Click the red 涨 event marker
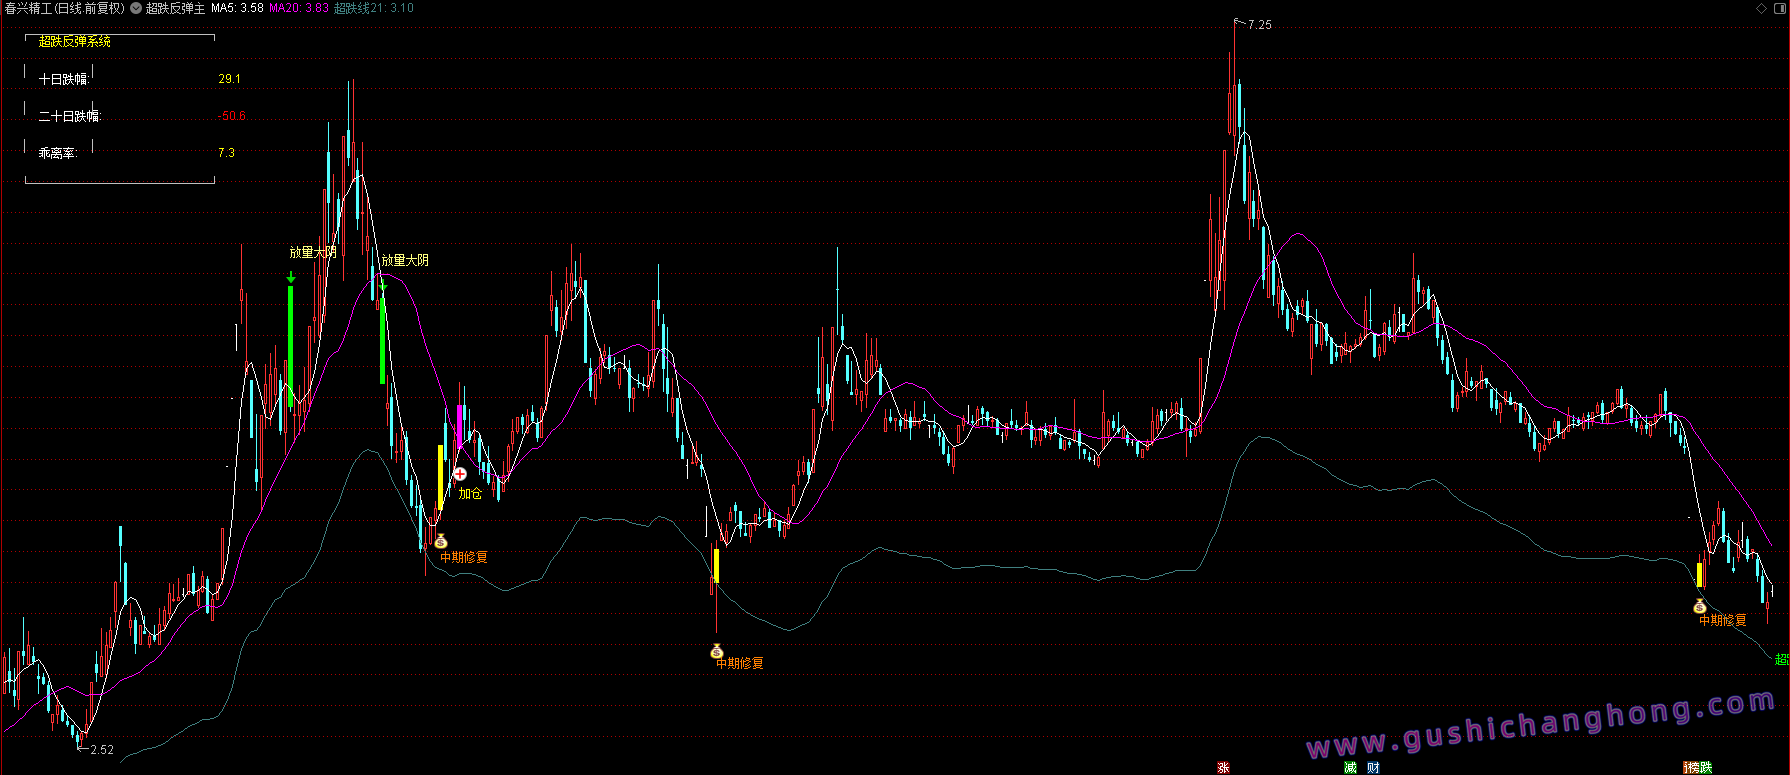Image resolution: width=1790 pixels, height=775 pixels. tap(1223, 767)
